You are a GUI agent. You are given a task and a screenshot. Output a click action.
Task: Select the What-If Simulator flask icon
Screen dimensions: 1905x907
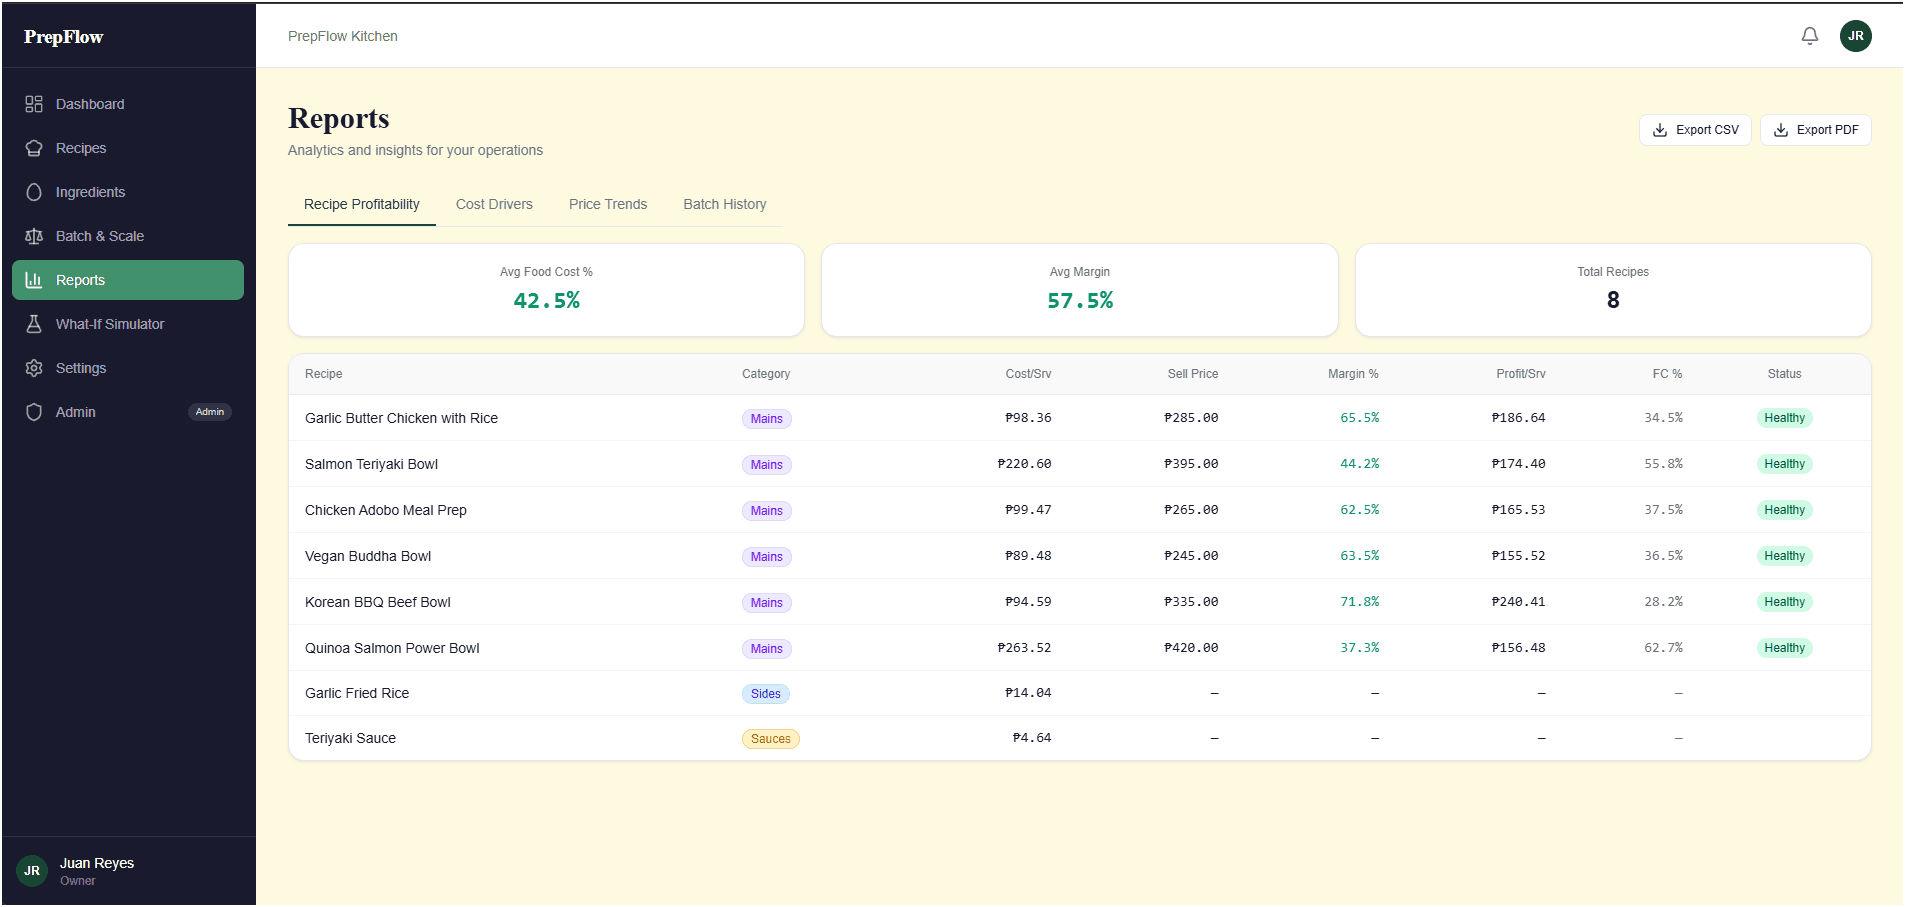(34, 324)
